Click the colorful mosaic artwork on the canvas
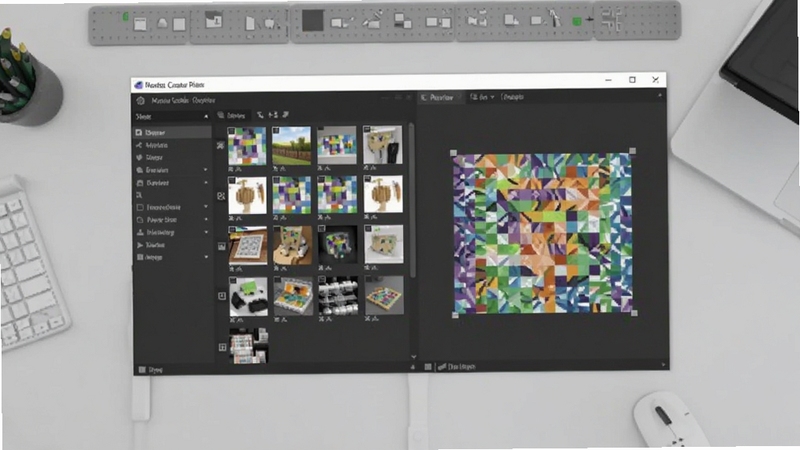This screenshot has width=800, height=450. [543, 233]
